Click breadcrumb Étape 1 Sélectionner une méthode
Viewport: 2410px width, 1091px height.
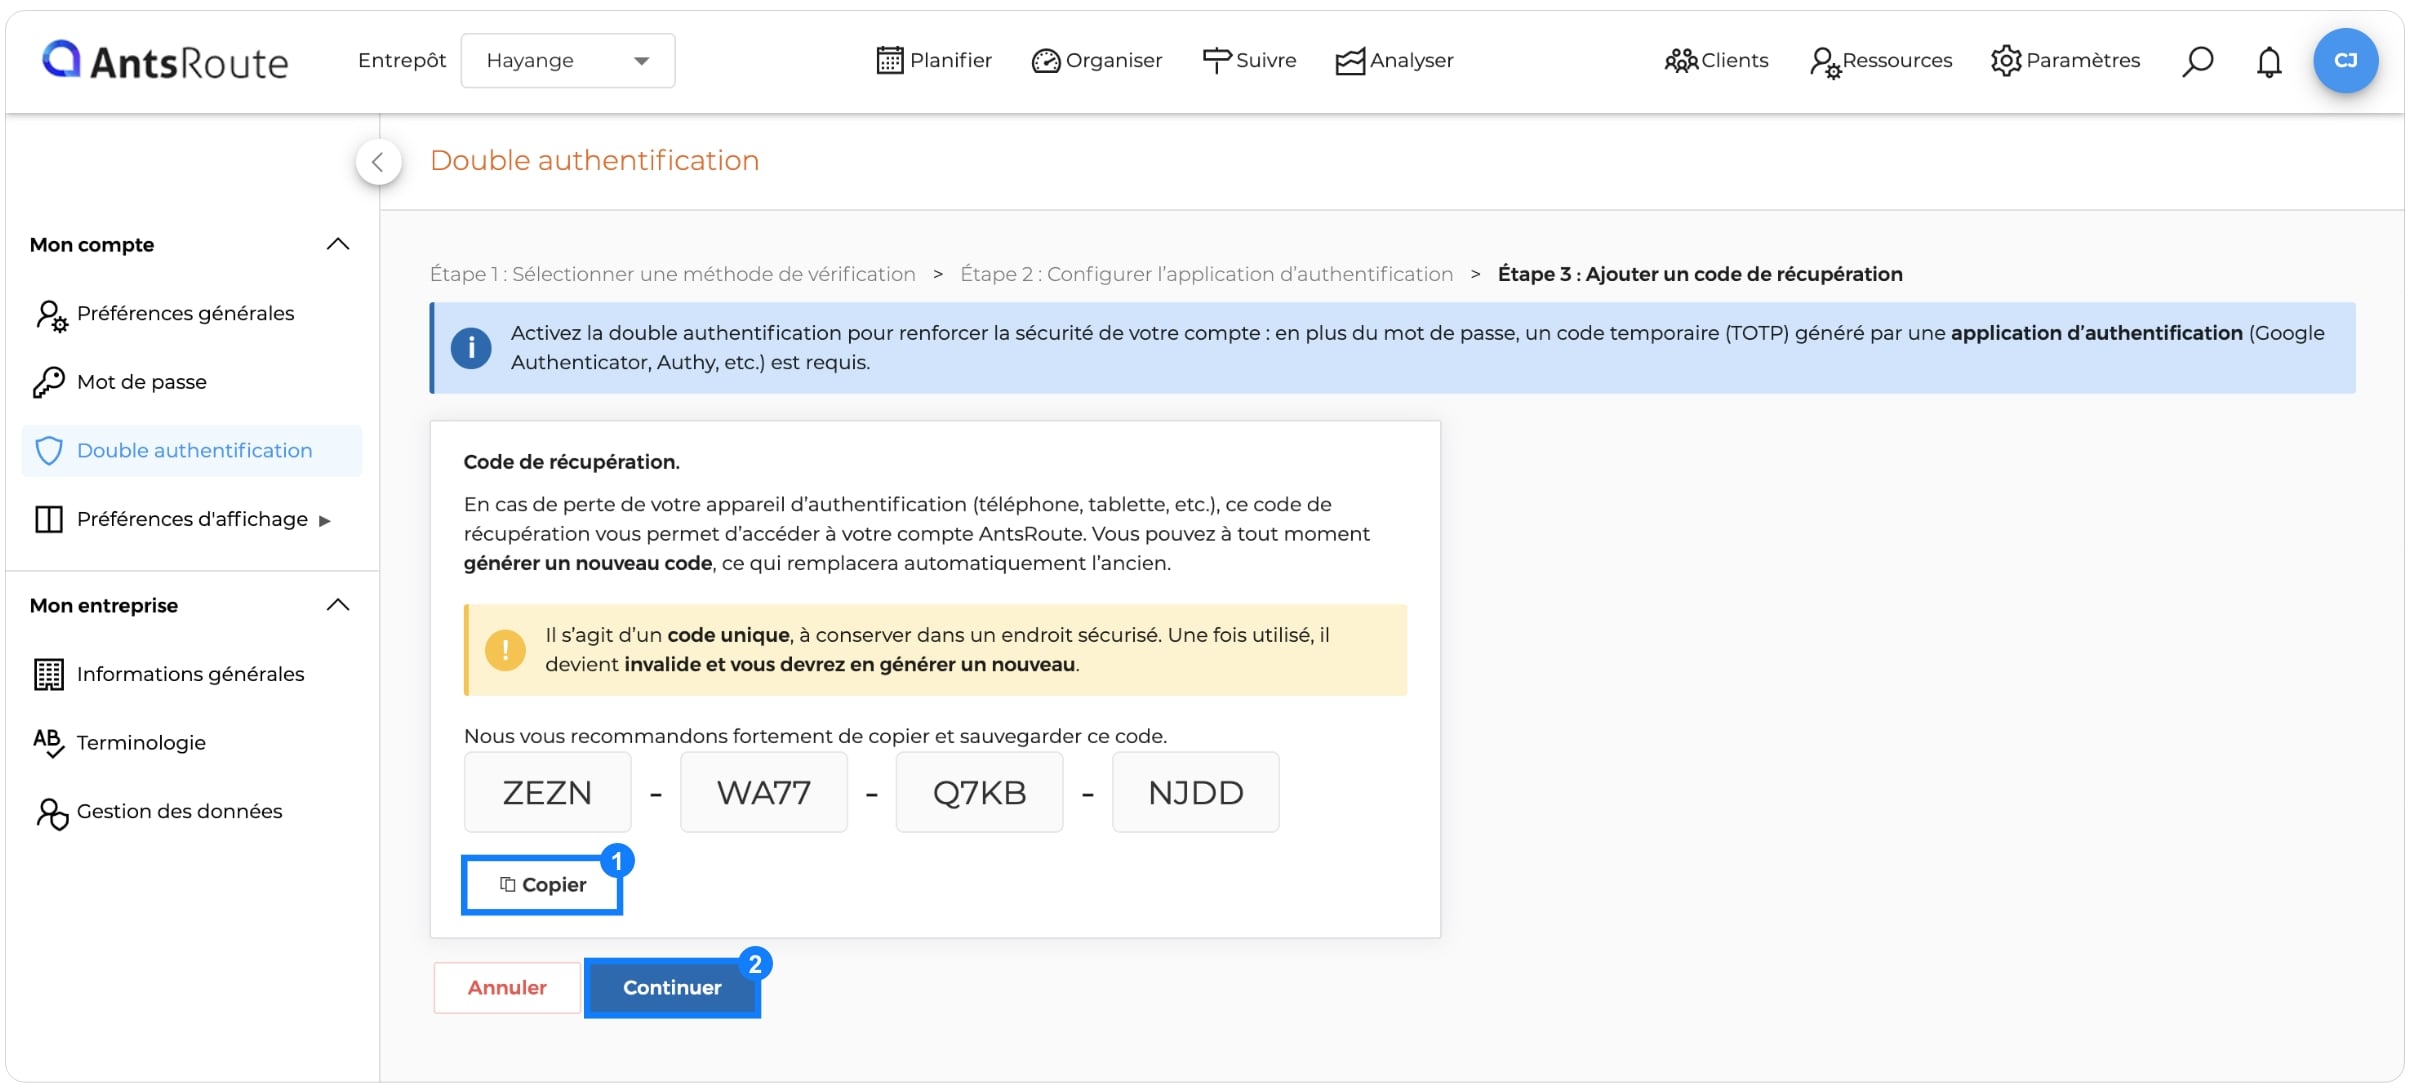673,274
